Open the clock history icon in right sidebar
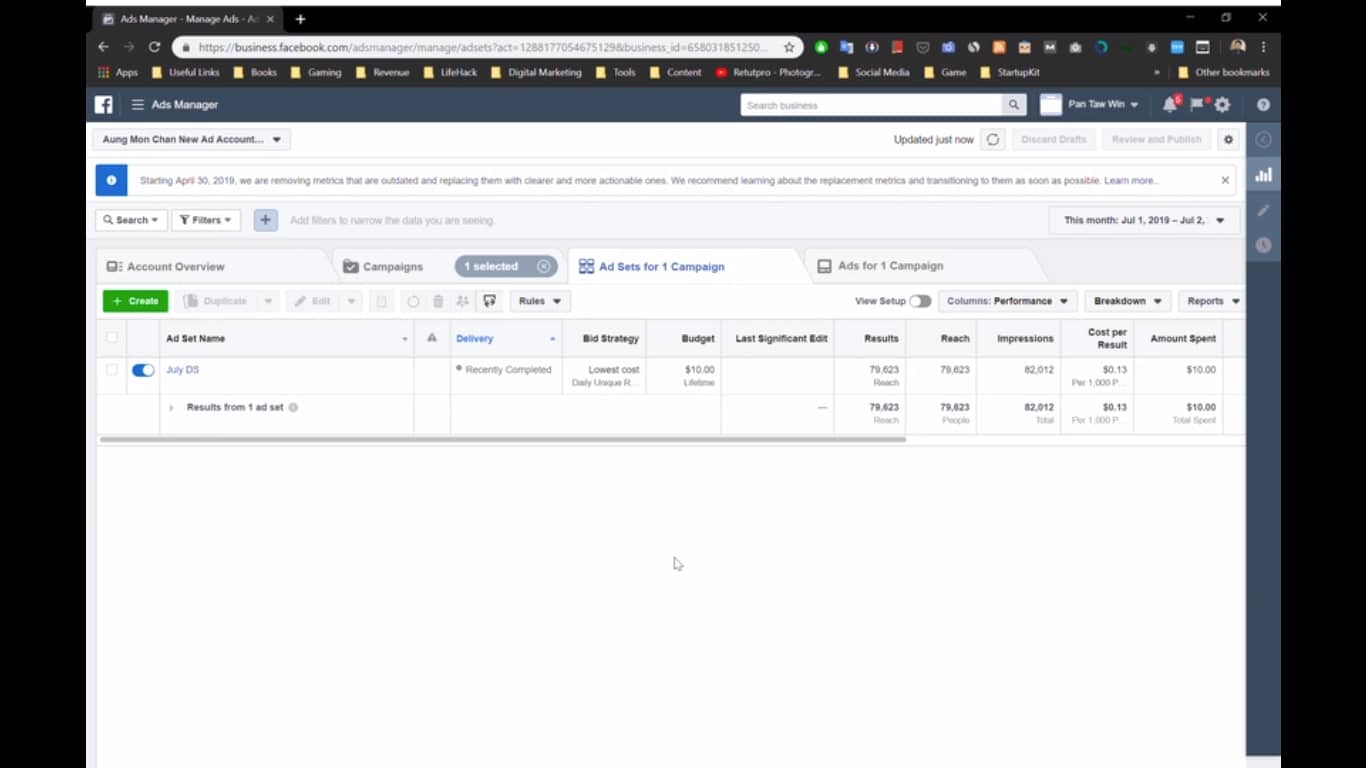 [1264, 245]
